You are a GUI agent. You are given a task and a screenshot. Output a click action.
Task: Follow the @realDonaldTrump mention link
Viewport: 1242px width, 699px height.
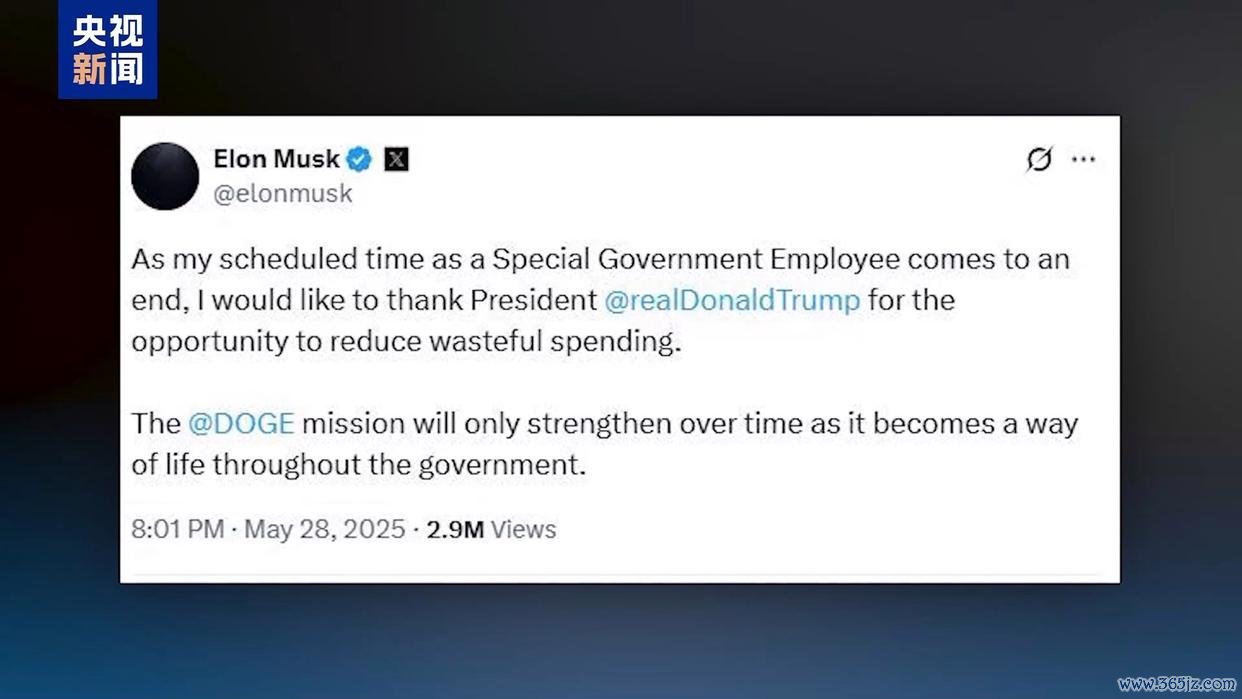pyautogui.click(x=732, y=300)
